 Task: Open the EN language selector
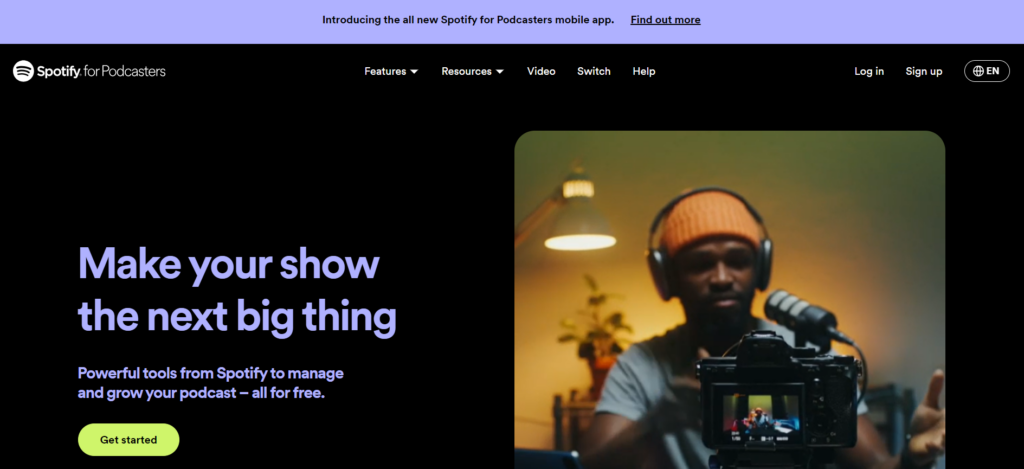tap(986, 71)
